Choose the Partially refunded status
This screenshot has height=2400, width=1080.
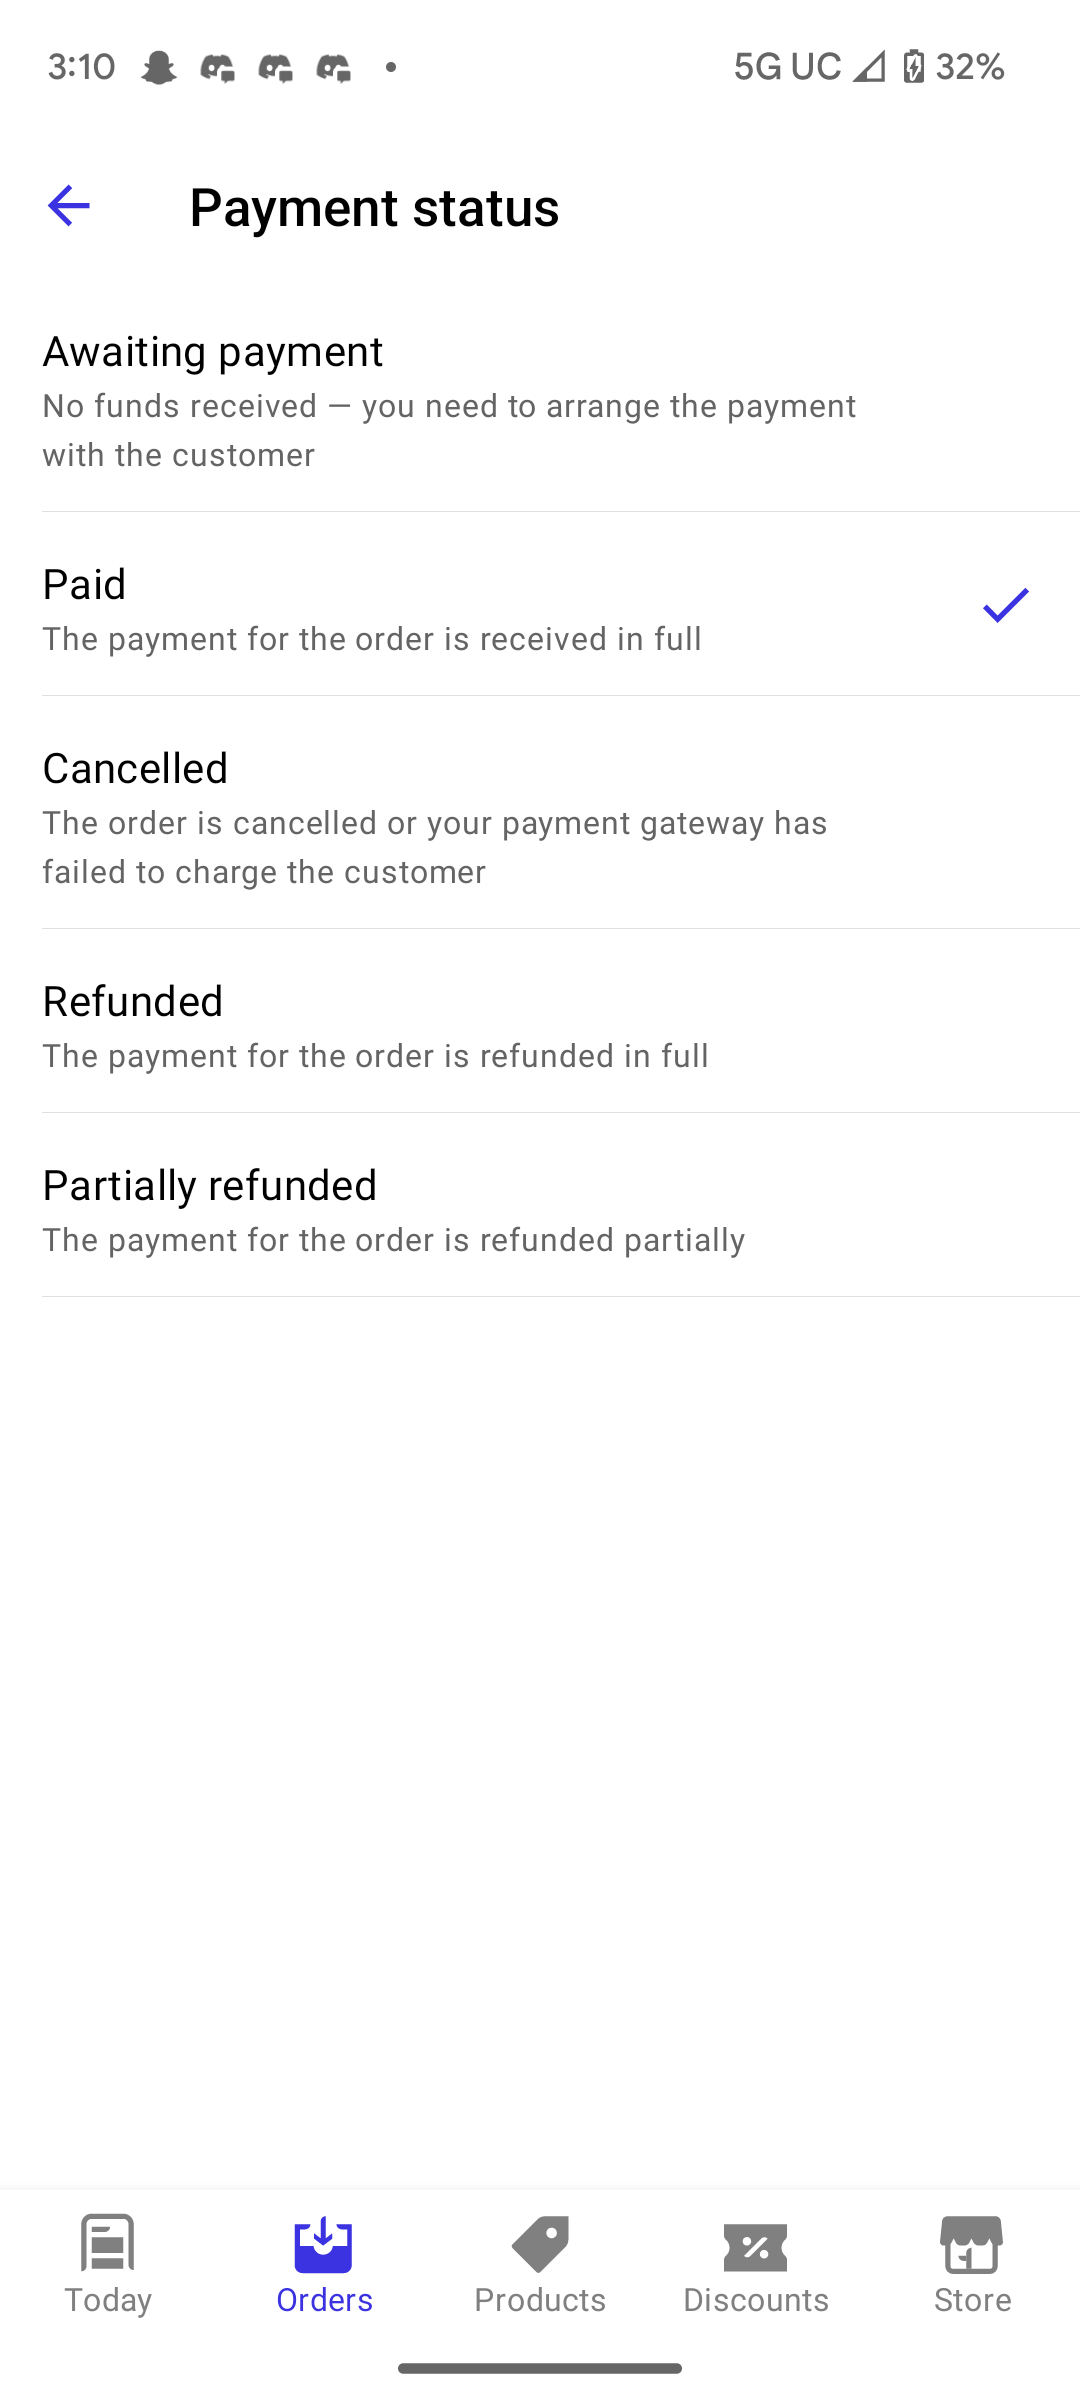540,1209
